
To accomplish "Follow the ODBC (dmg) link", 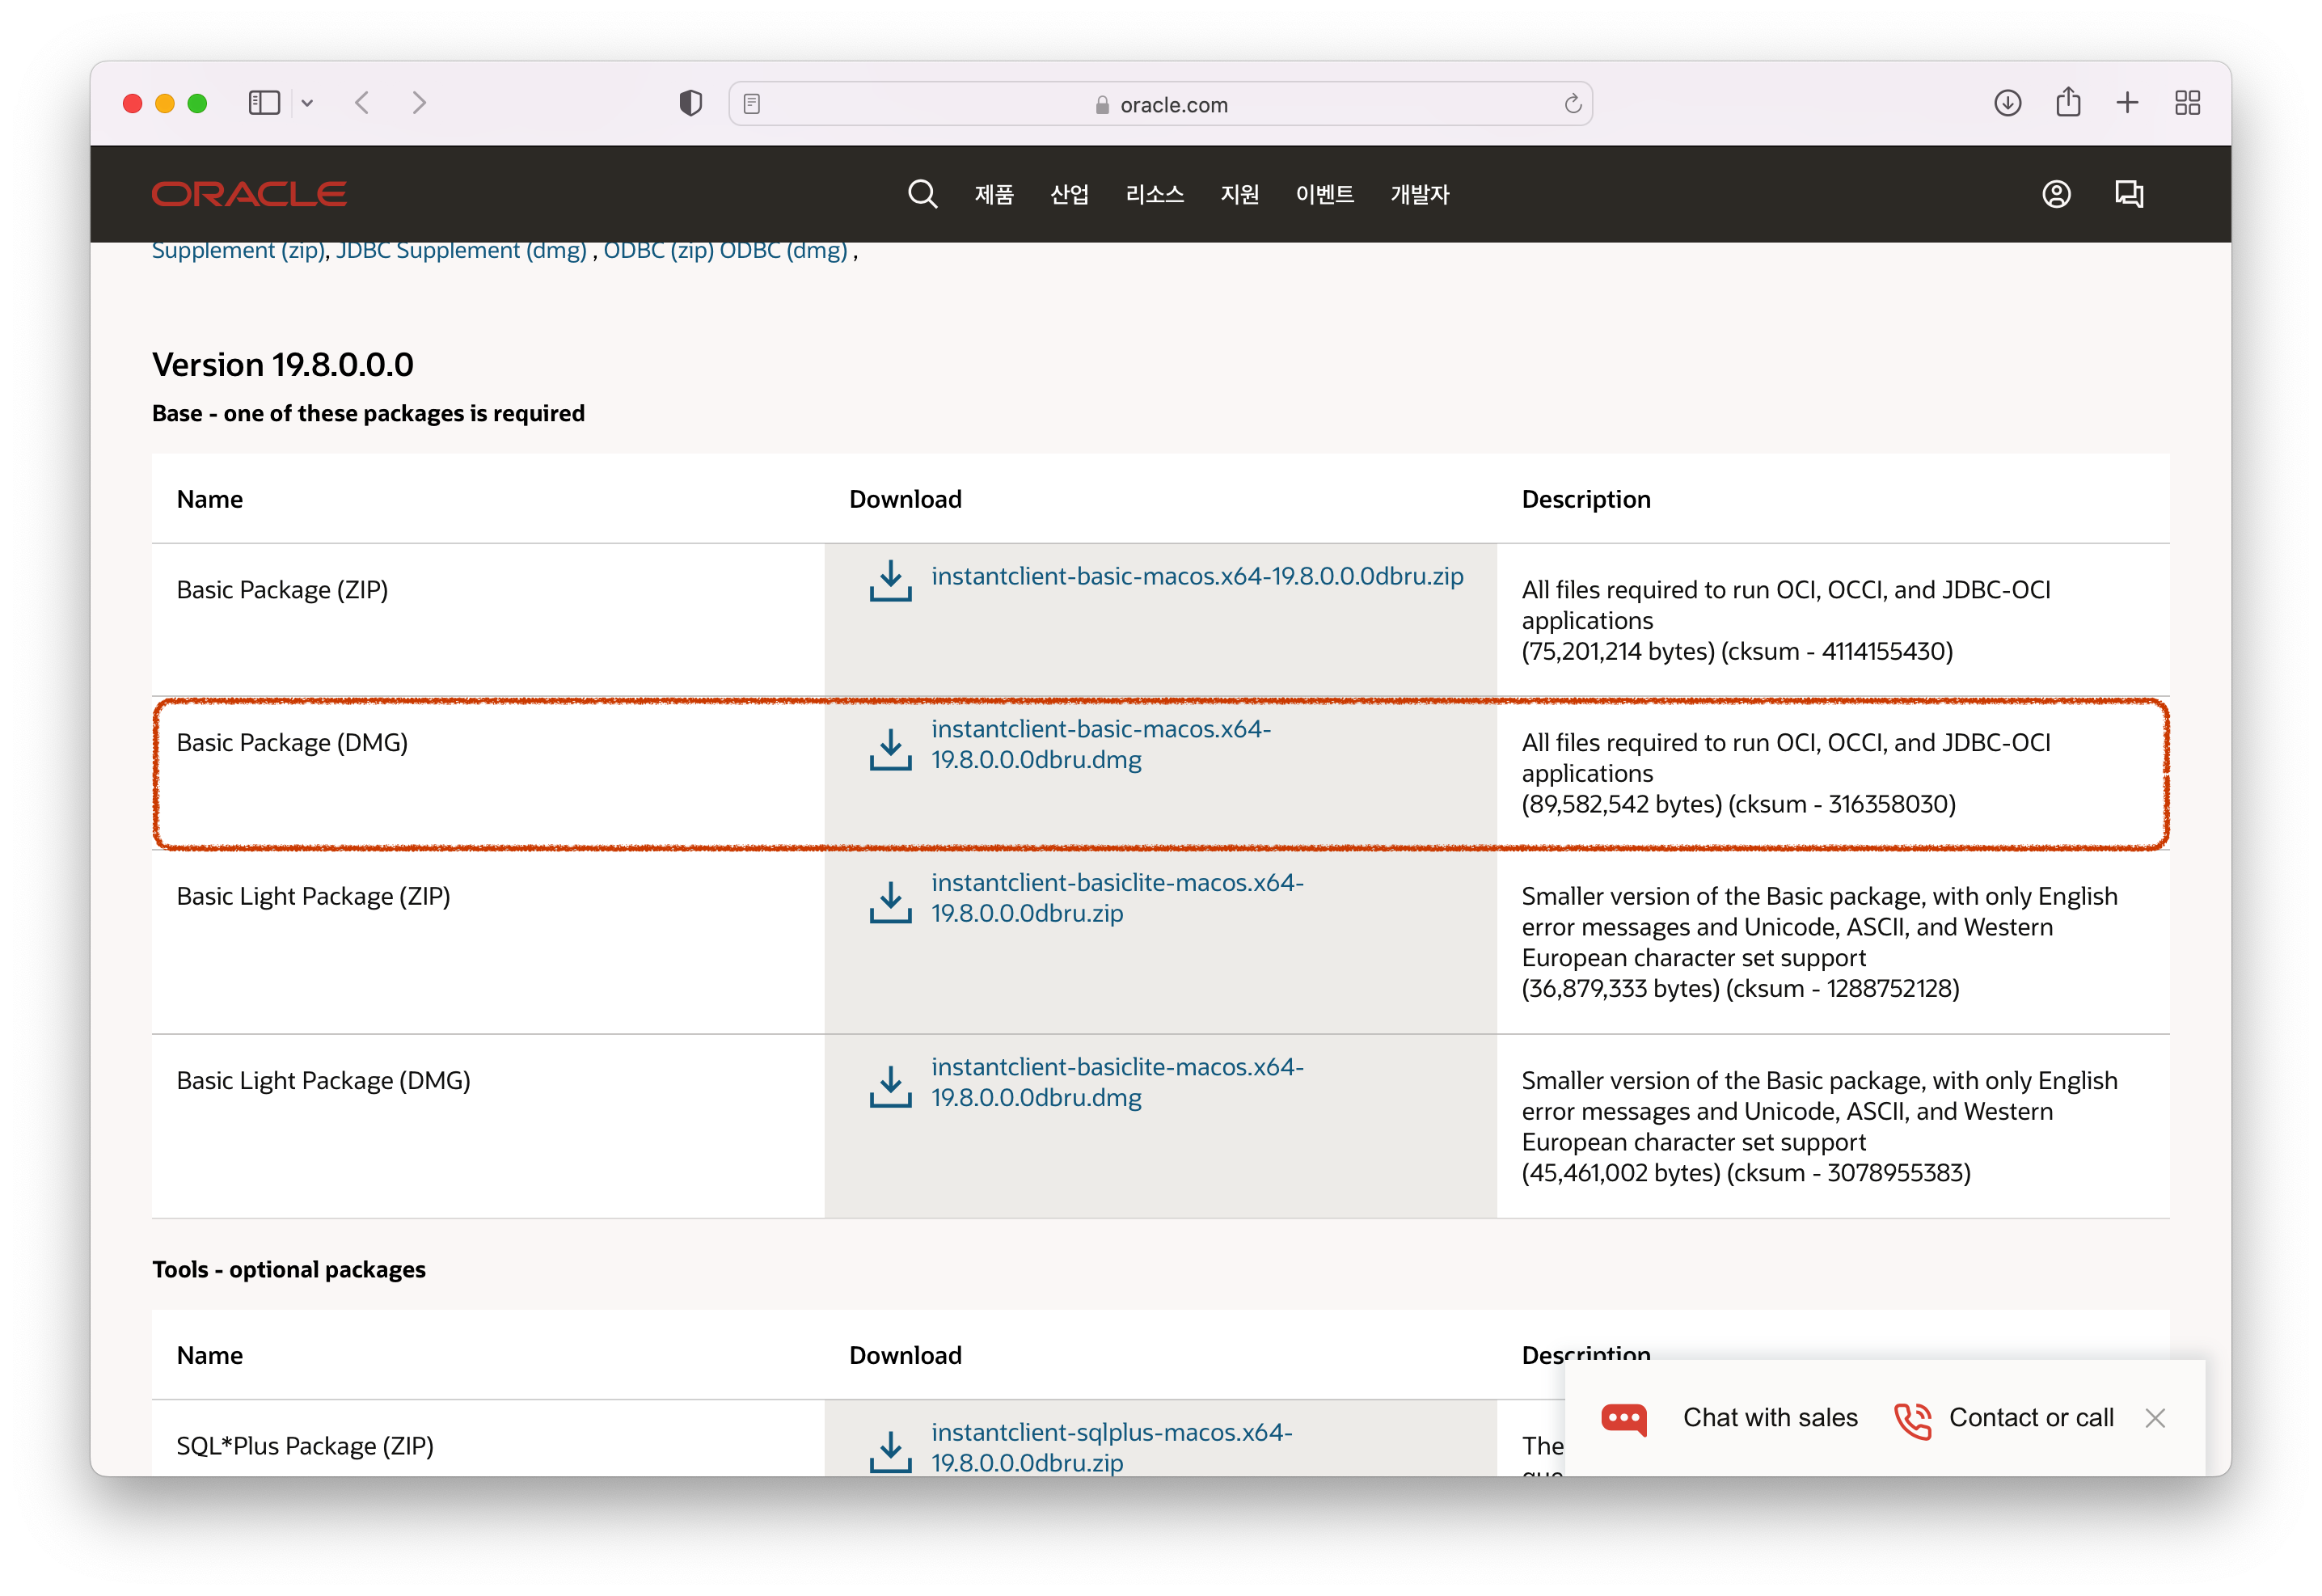I will 783,251.
